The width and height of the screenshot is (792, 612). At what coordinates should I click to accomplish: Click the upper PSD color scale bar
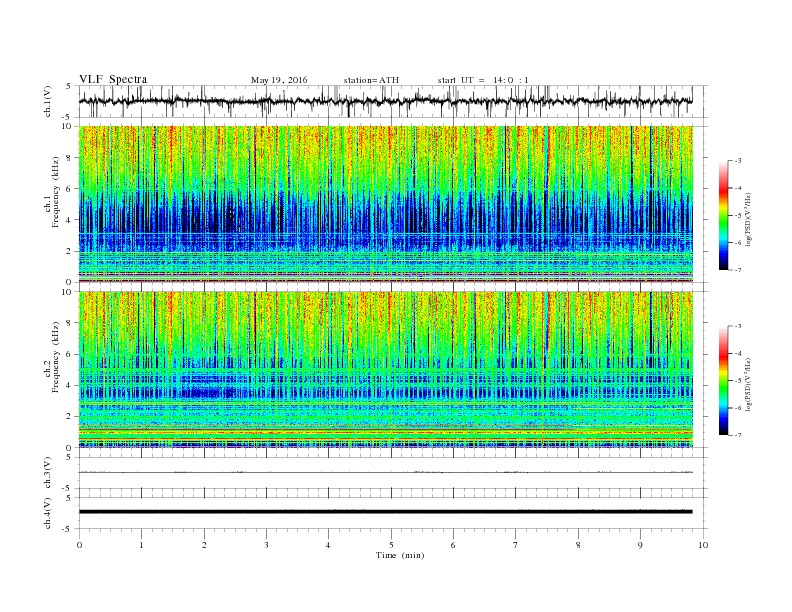(x=723, y=215)
